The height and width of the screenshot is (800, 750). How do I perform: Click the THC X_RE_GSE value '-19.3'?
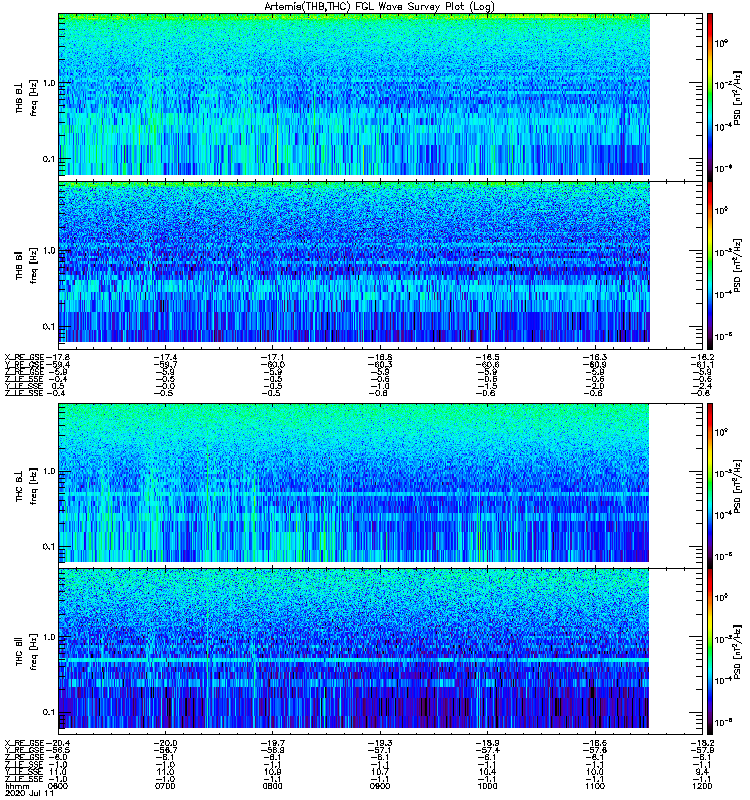380,743
